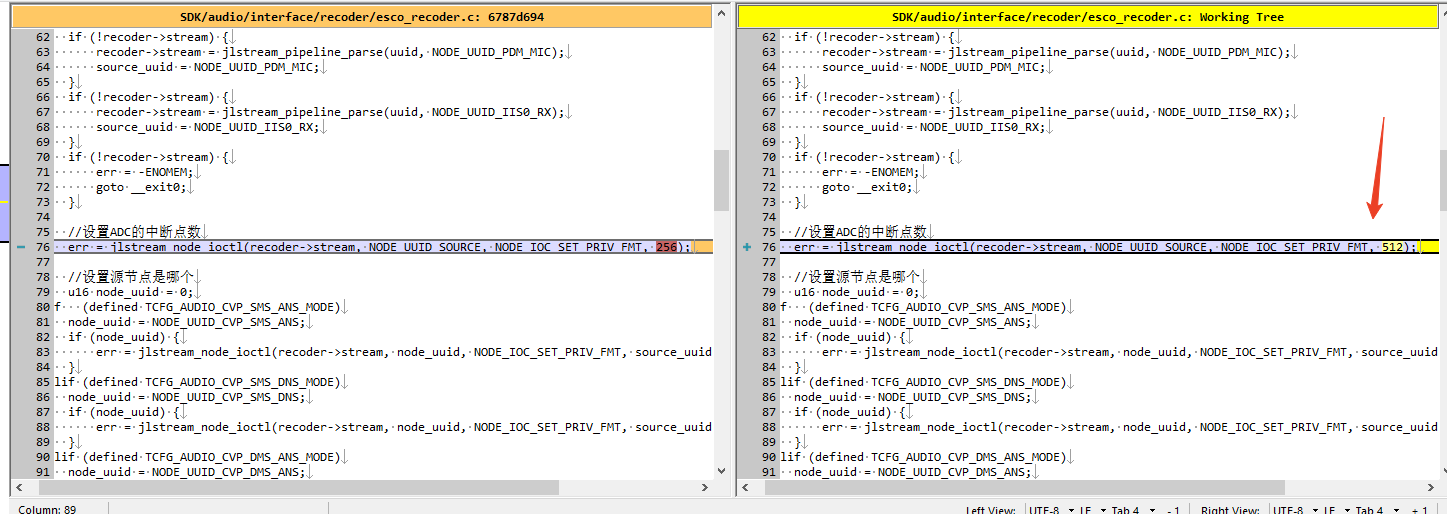Open left view UTF-8 encoding dropdown
Screen dimensions: 1447x514
pos(1050,510)
